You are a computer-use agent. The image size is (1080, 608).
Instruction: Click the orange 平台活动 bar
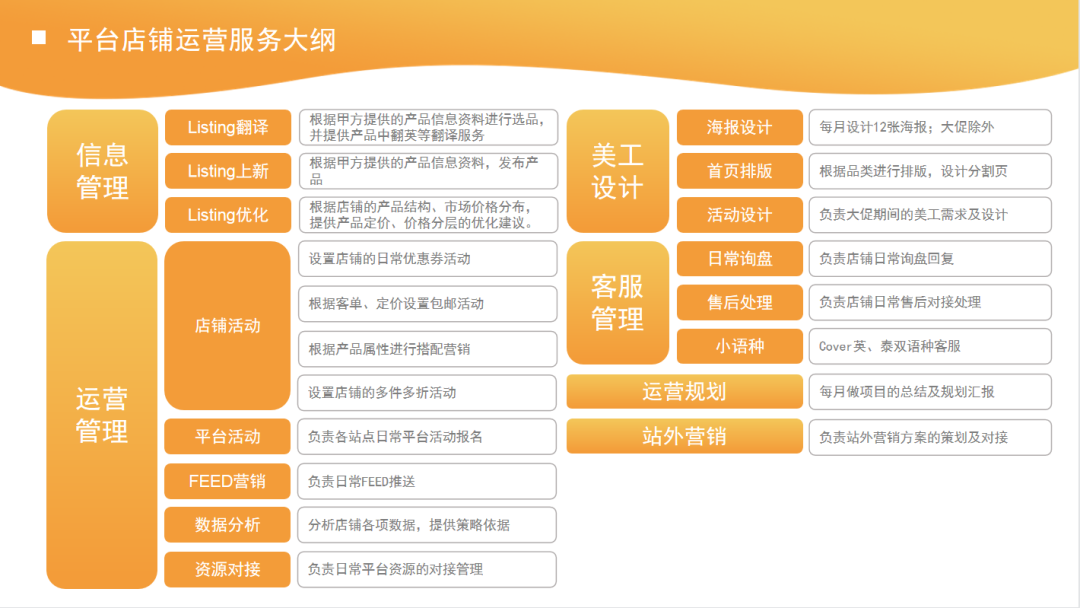click(x=227, y=437)
